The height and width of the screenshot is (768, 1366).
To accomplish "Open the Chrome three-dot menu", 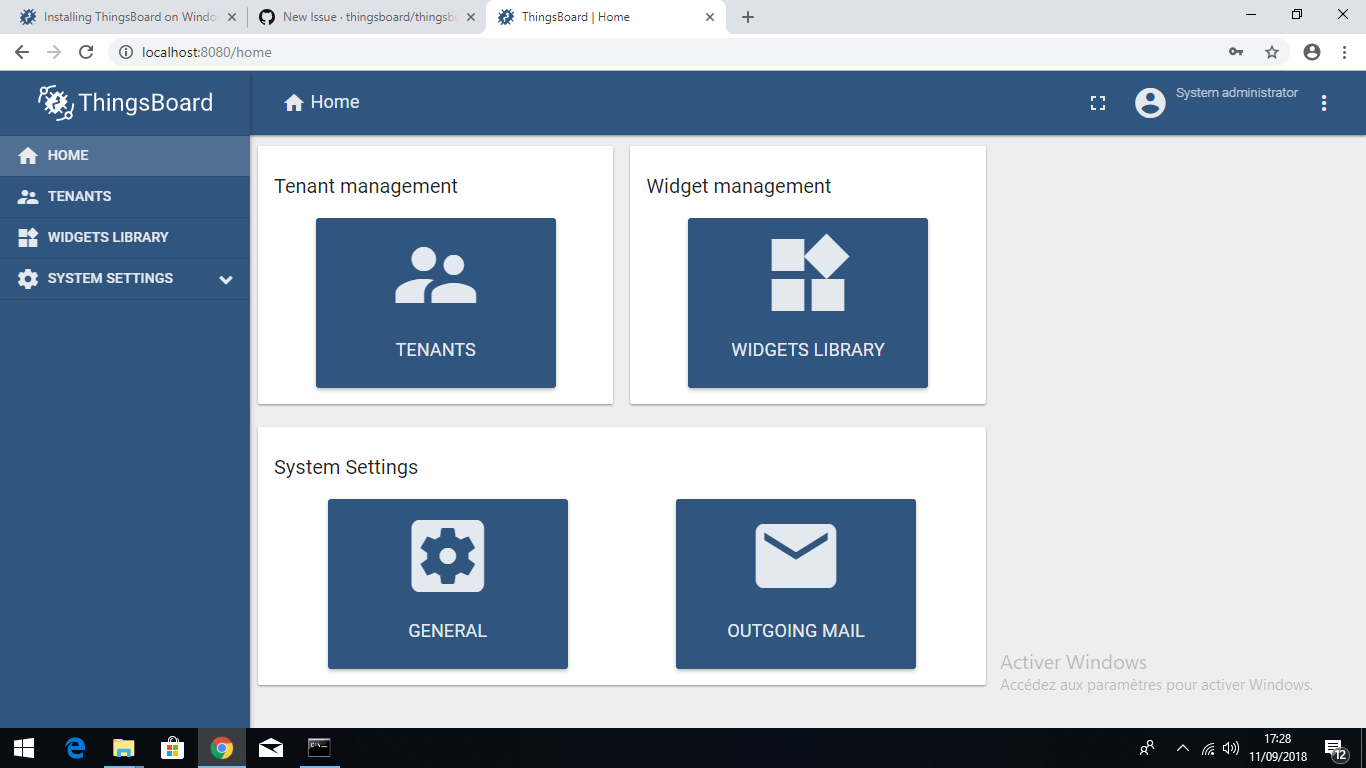I will coord(1343,52).
